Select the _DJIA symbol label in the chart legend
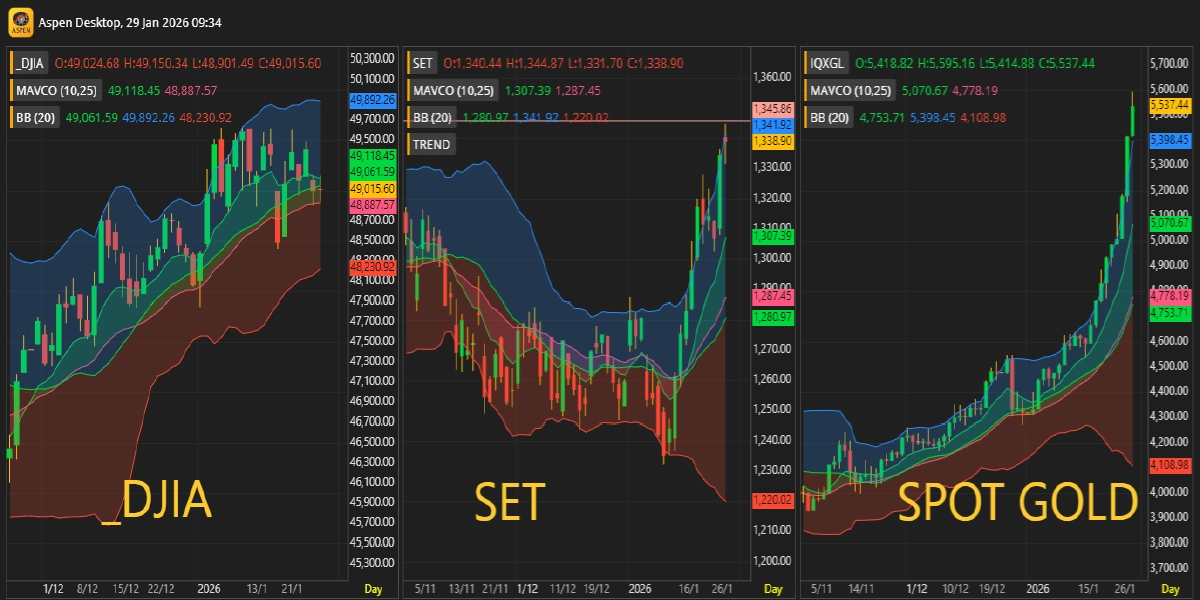Screen dimensions: 1200x600 pyautogui.click(x=32, y=63)
